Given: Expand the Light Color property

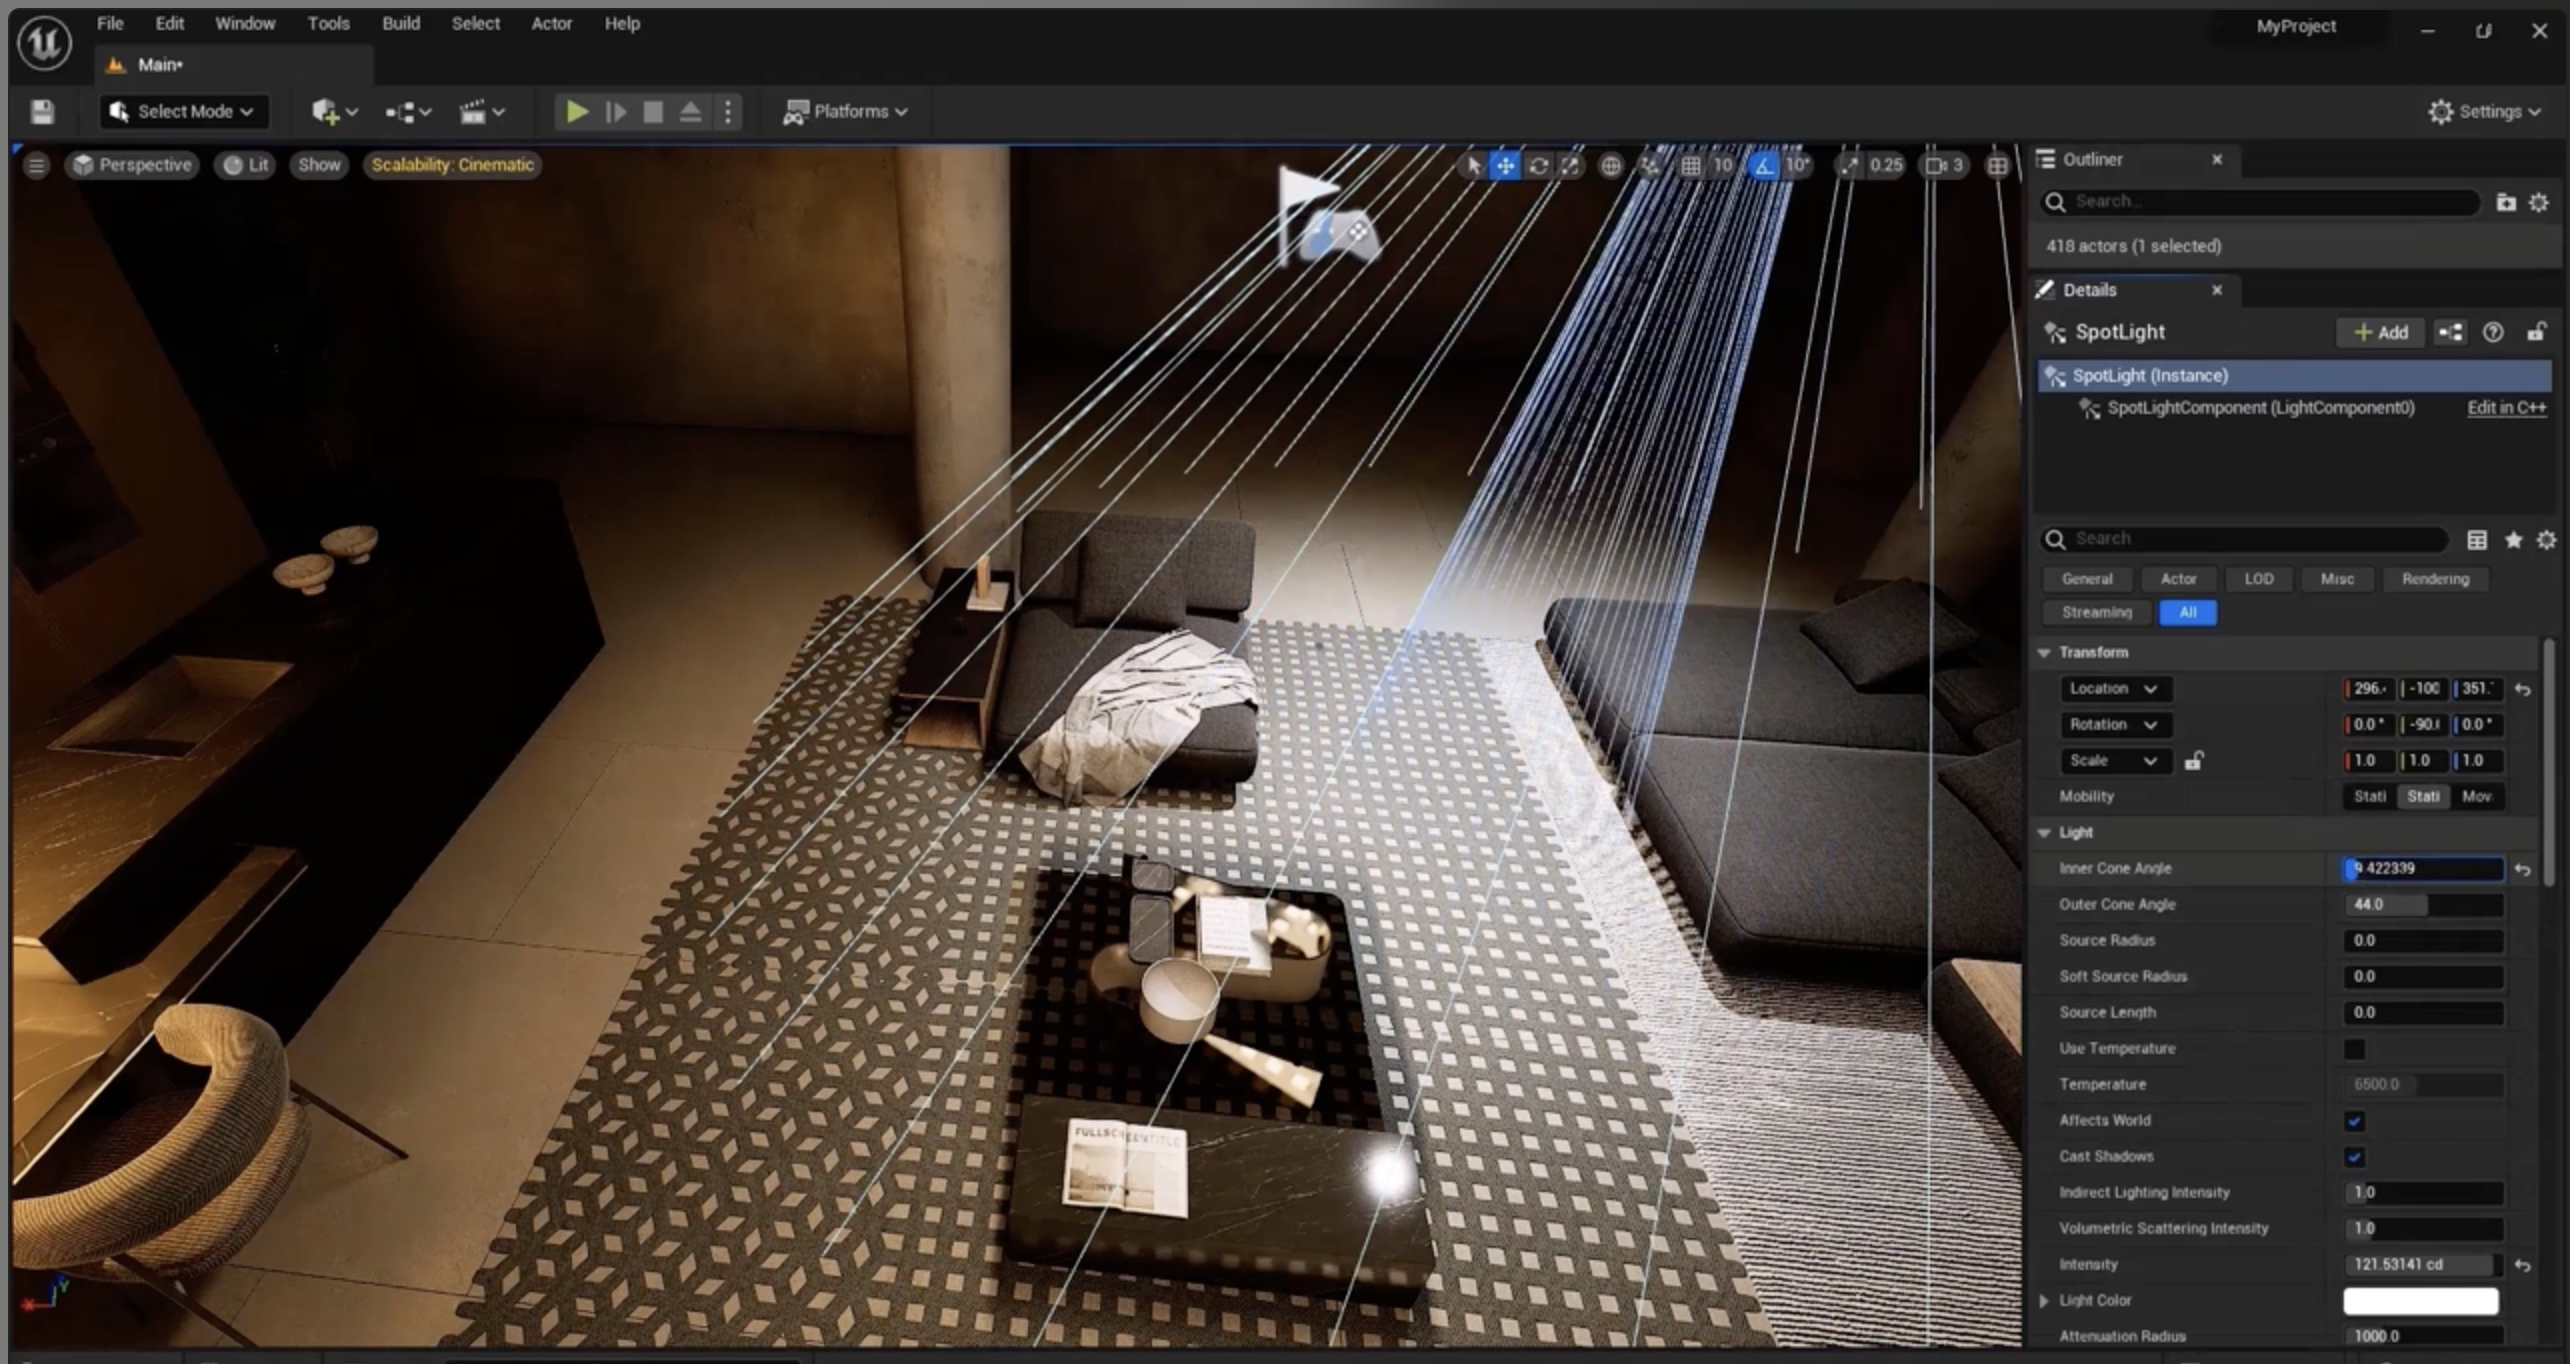Looking at the screenshot, I should 2044,1300.
